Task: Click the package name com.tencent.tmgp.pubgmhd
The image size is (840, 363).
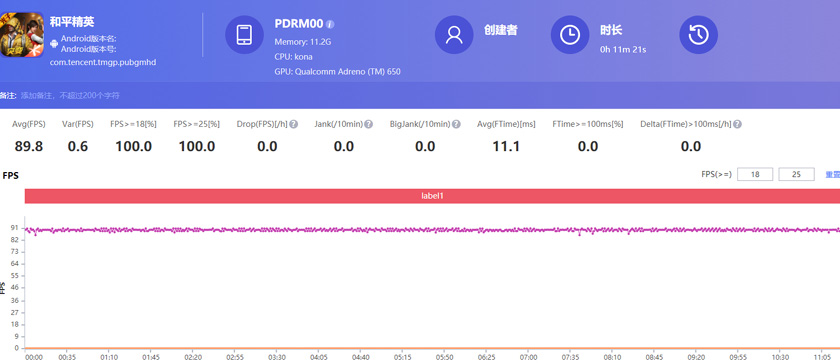Action: (103, 62)
